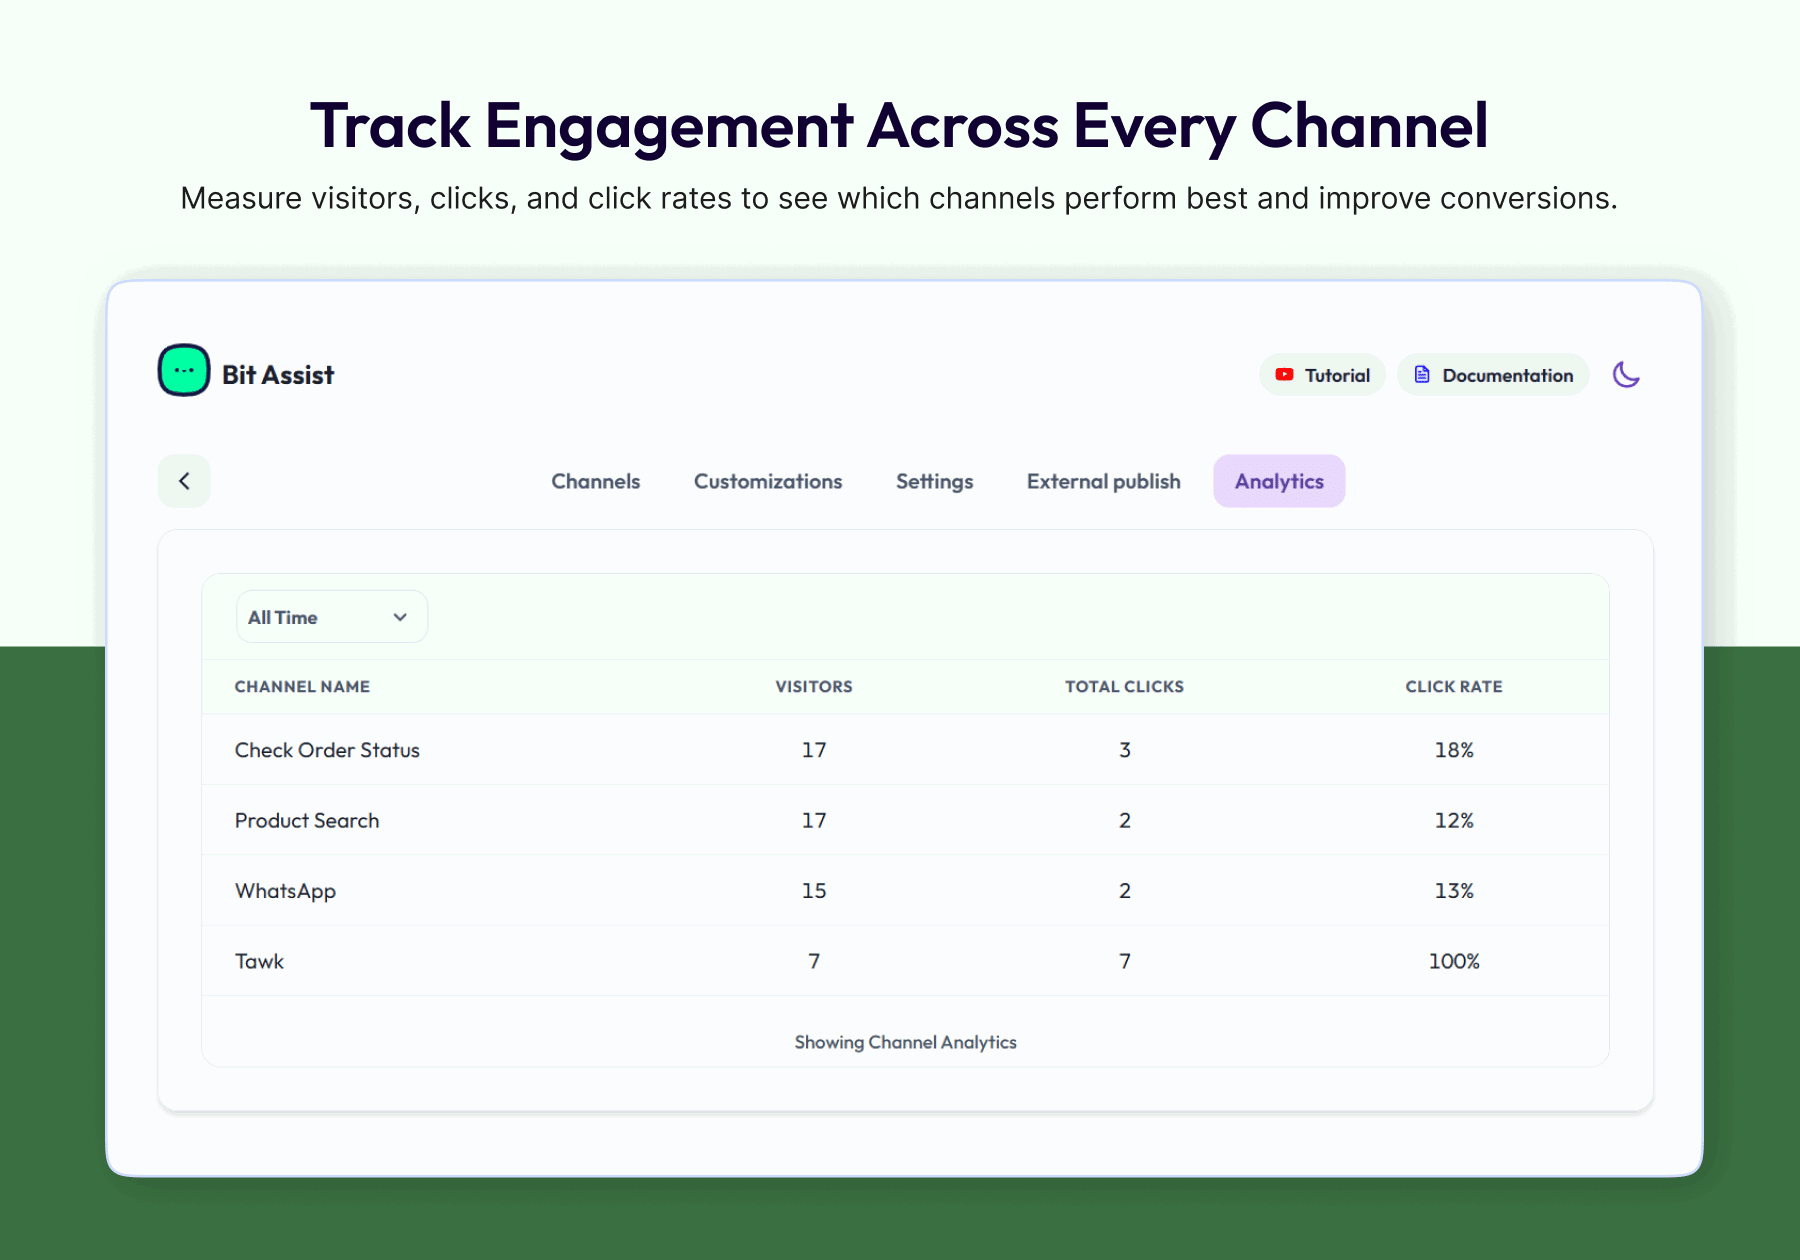The height and width of the screenshot is (1260, 1800).
Task: Click the Bit Assist title text
Action: click(x=278, y=375)
